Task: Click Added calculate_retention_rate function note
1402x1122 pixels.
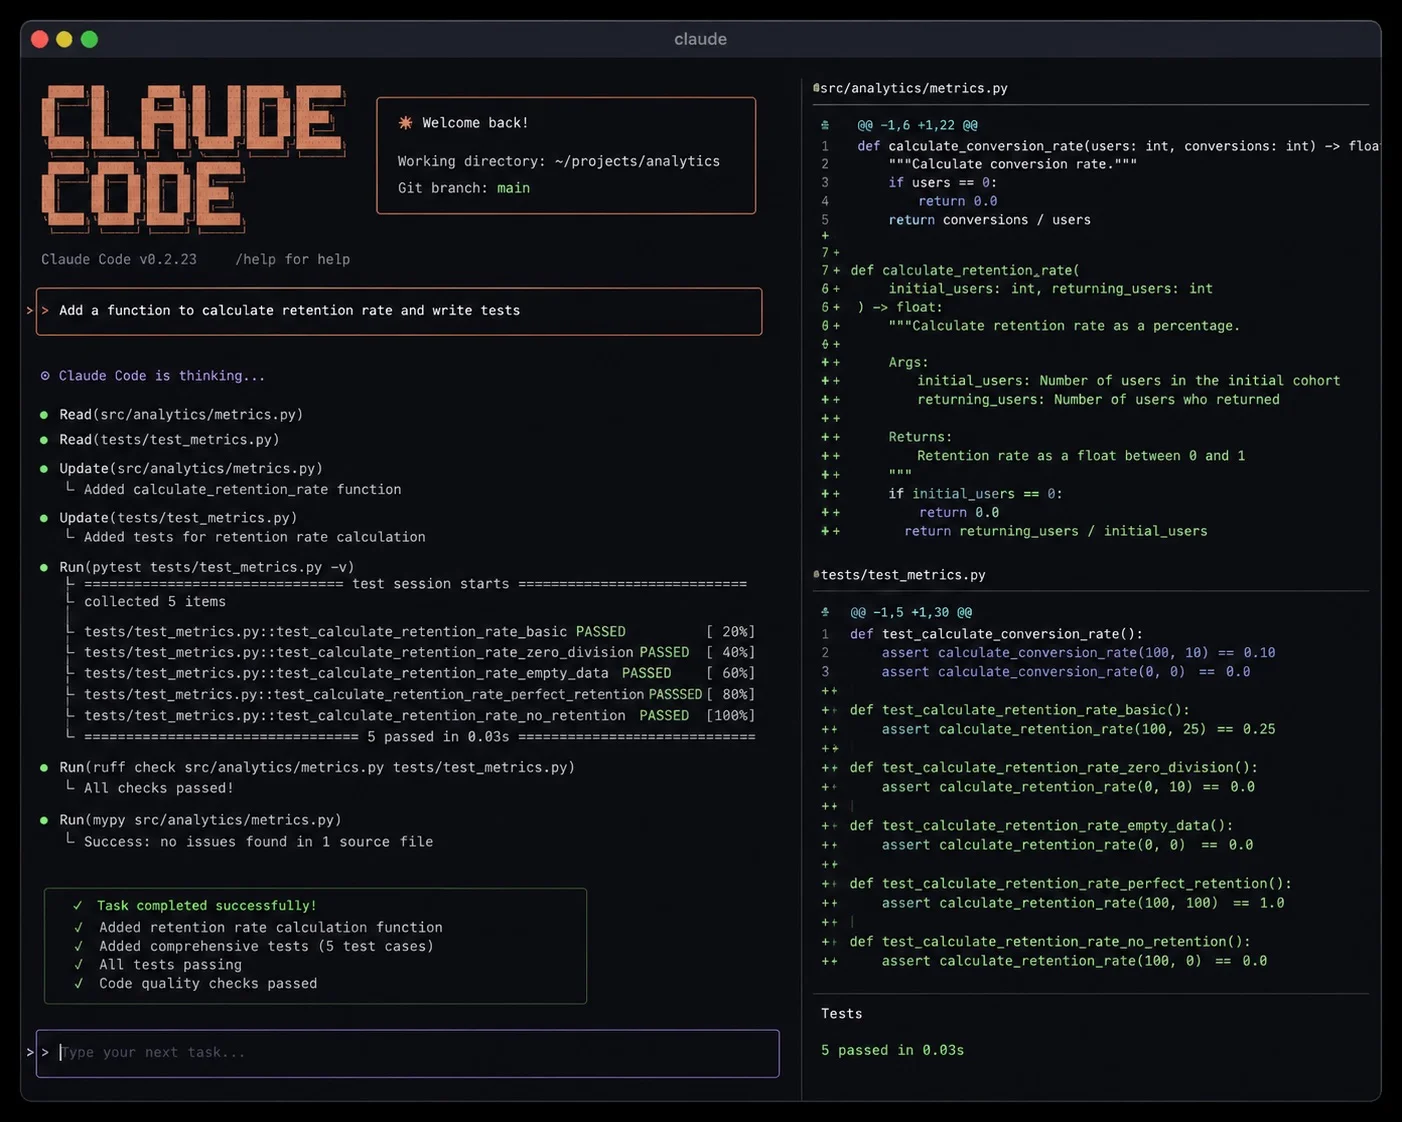Action: point(242,490)
